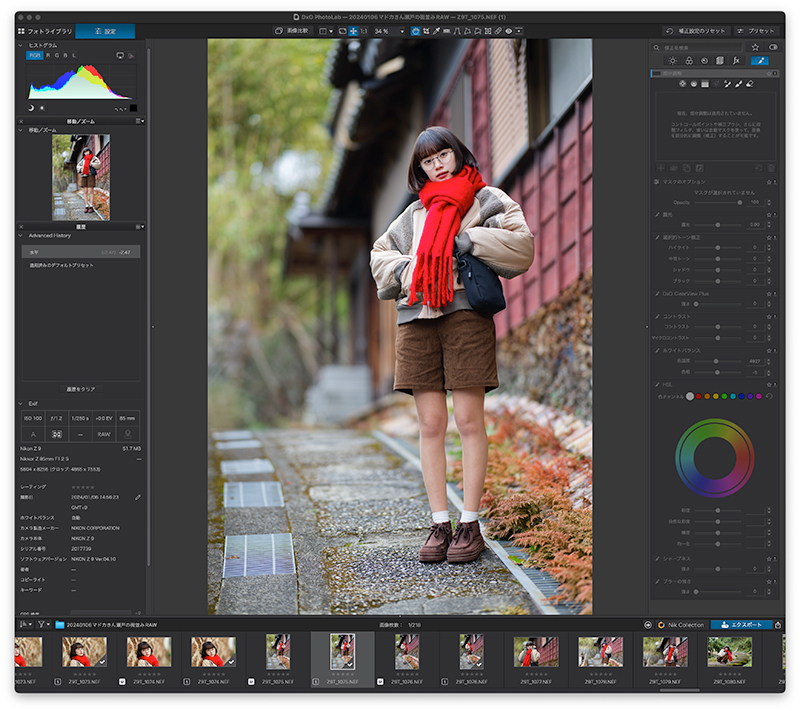
Task: Click the 修正を検索 search field
Action: 697,47
